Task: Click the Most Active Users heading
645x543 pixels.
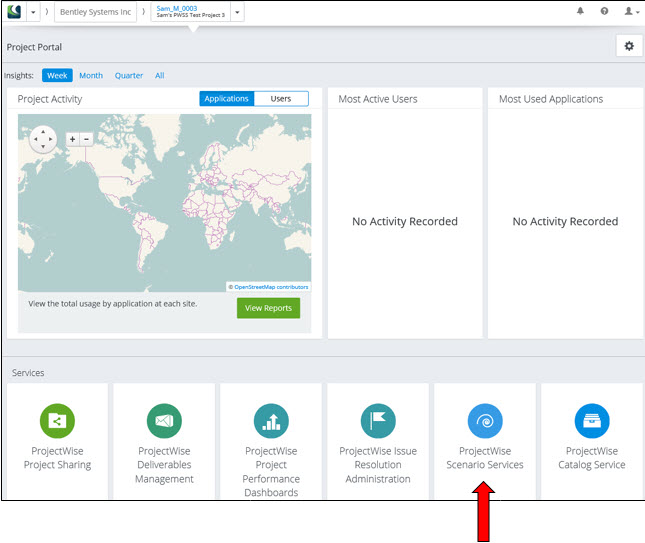Action: click(x=378, y=99)
